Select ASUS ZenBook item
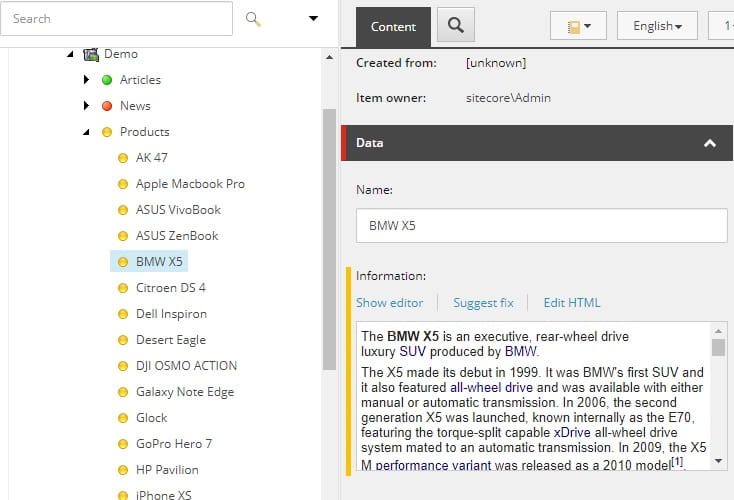The width and height of the screenshot is (734, 500). pos(177,236)
